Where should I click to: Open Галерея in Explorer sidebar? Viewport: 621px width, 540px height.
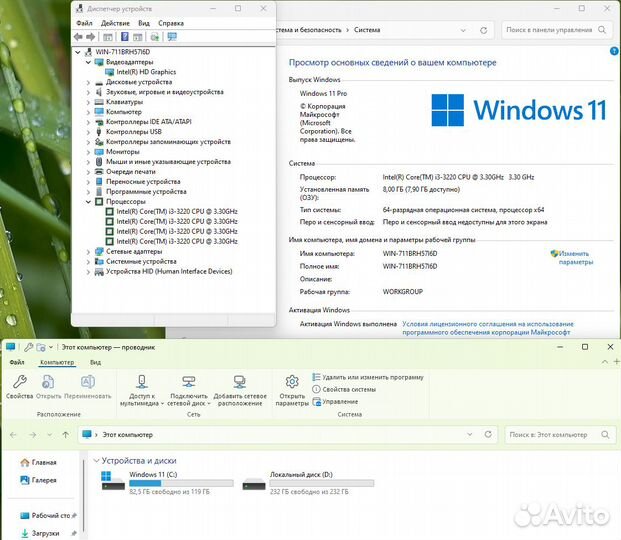coord(39,480)
